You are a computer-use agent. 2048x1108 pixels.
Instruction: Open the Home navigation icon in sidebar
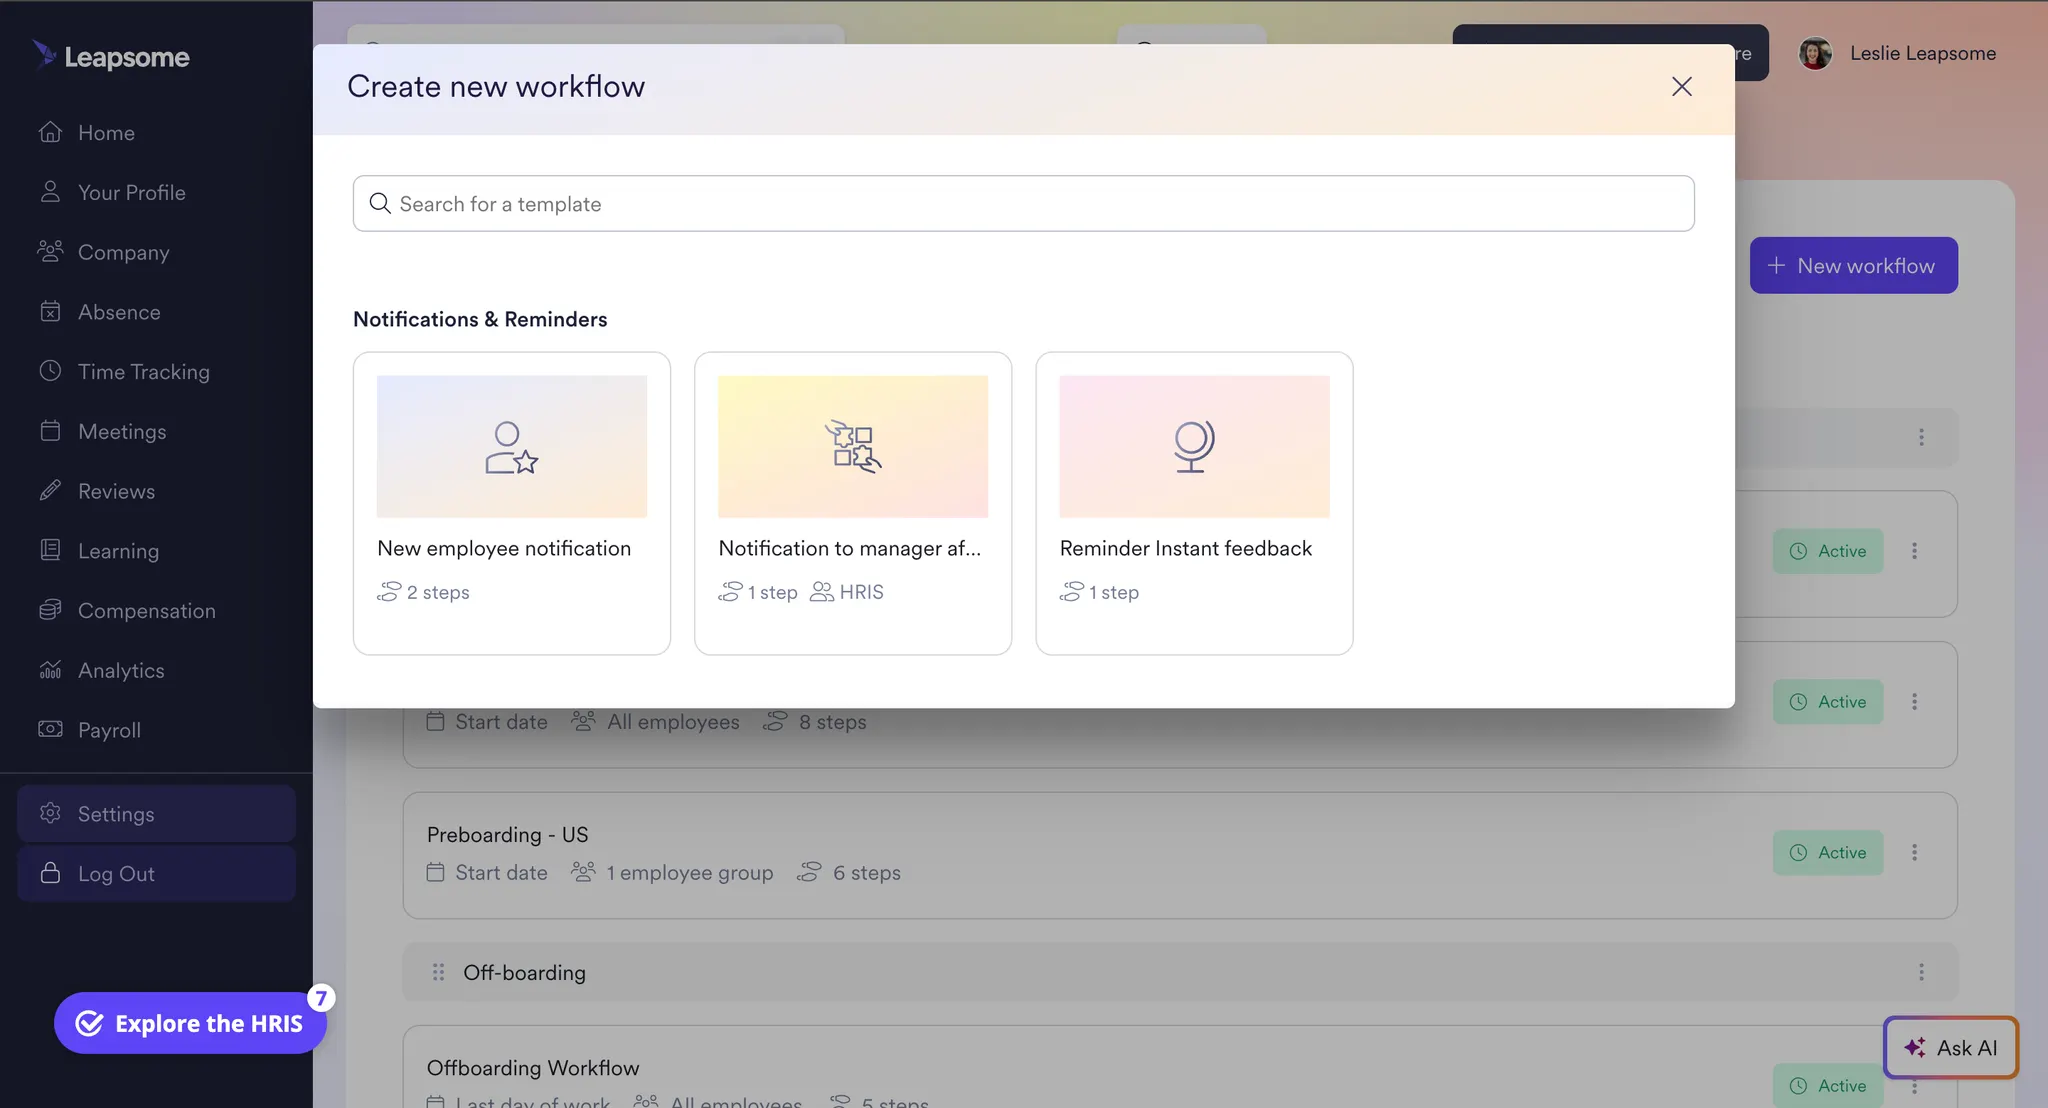pos(50,132)
